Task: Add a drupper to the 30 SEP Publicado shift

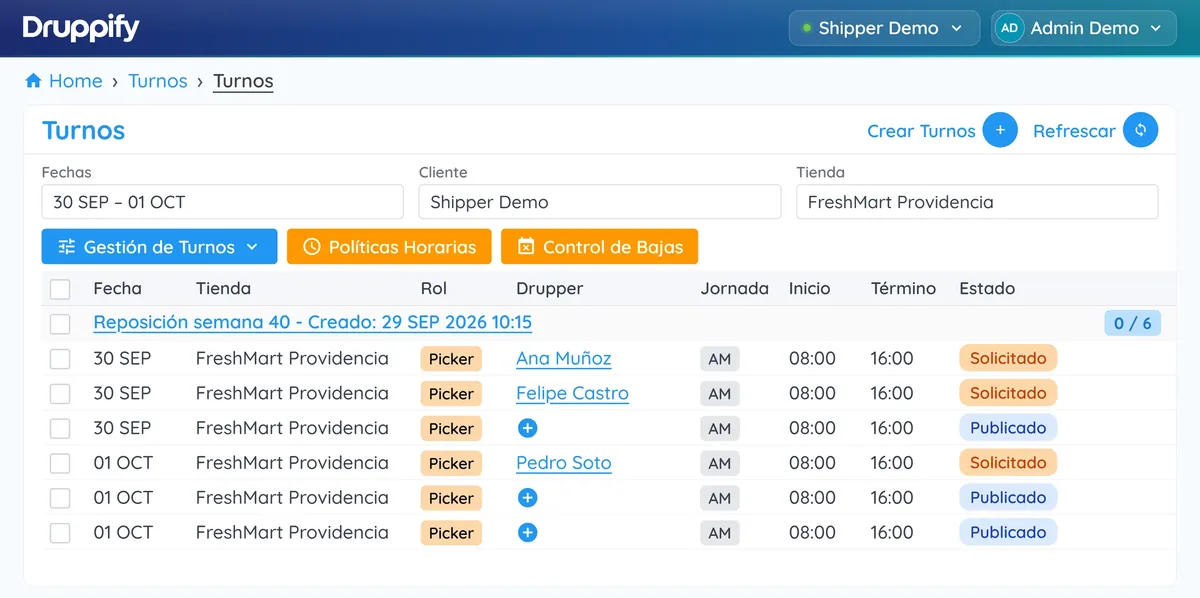Action: point(528,428)
